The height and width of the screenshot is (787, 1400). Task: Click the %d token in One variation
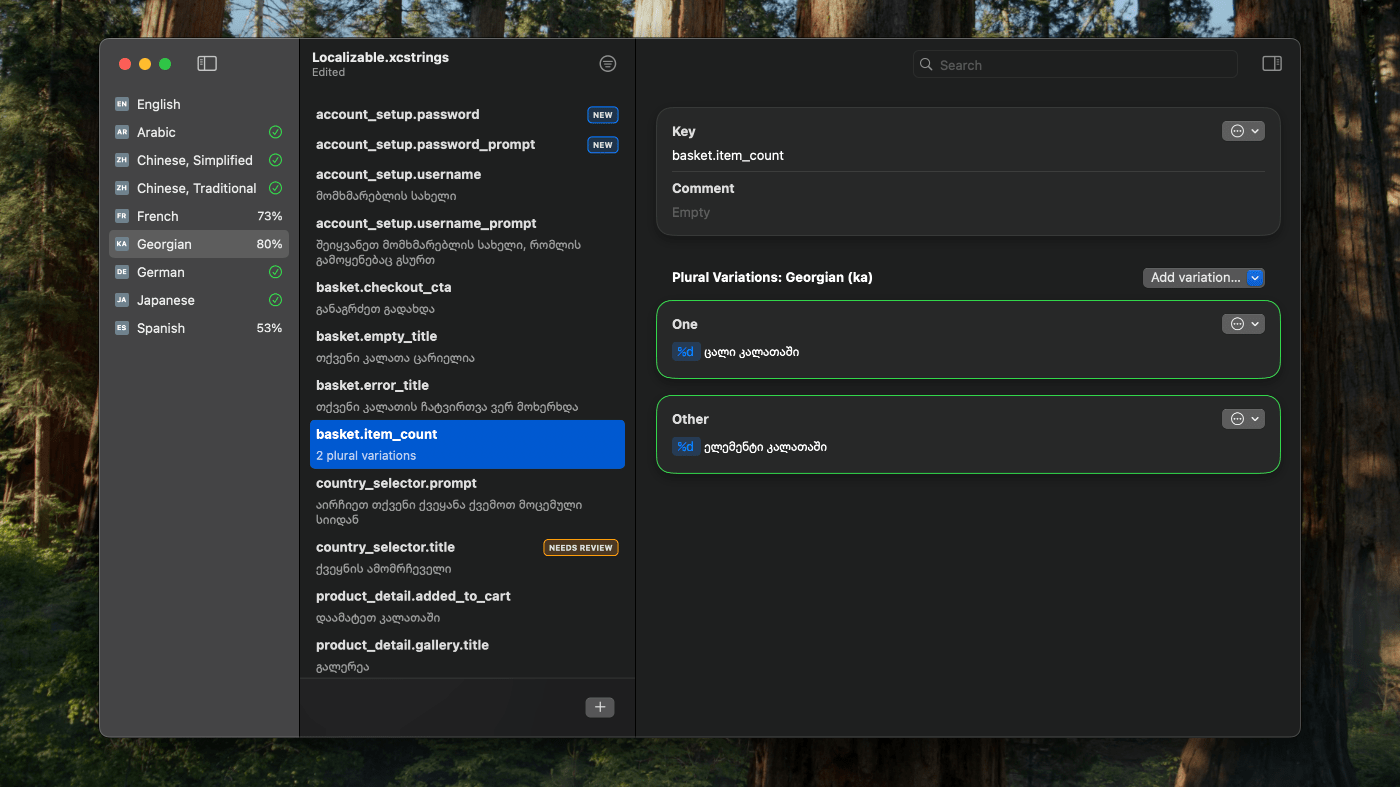click(685, 352)
